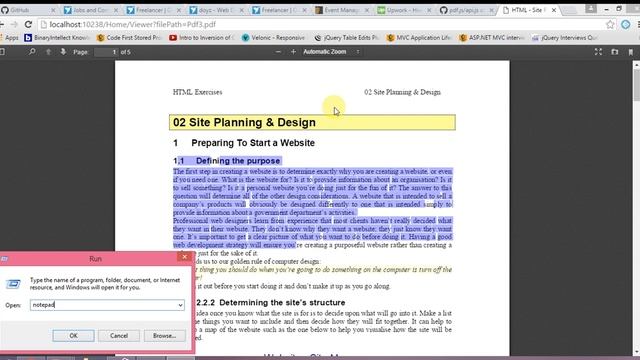The width and height of the screenshot is (640, 360).
Task: Go to next page arrow
Action: click(63, 52)
